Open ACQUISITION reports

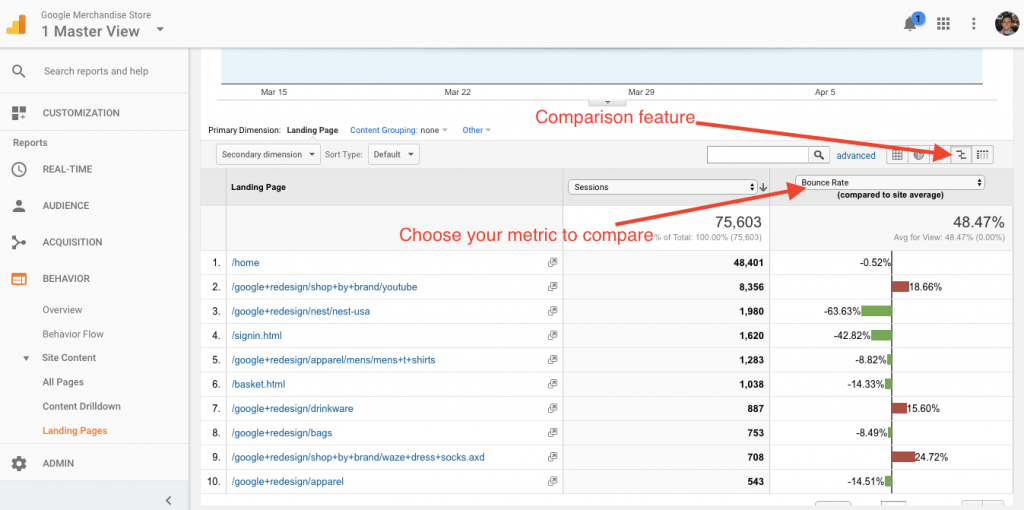pos(72,242)
